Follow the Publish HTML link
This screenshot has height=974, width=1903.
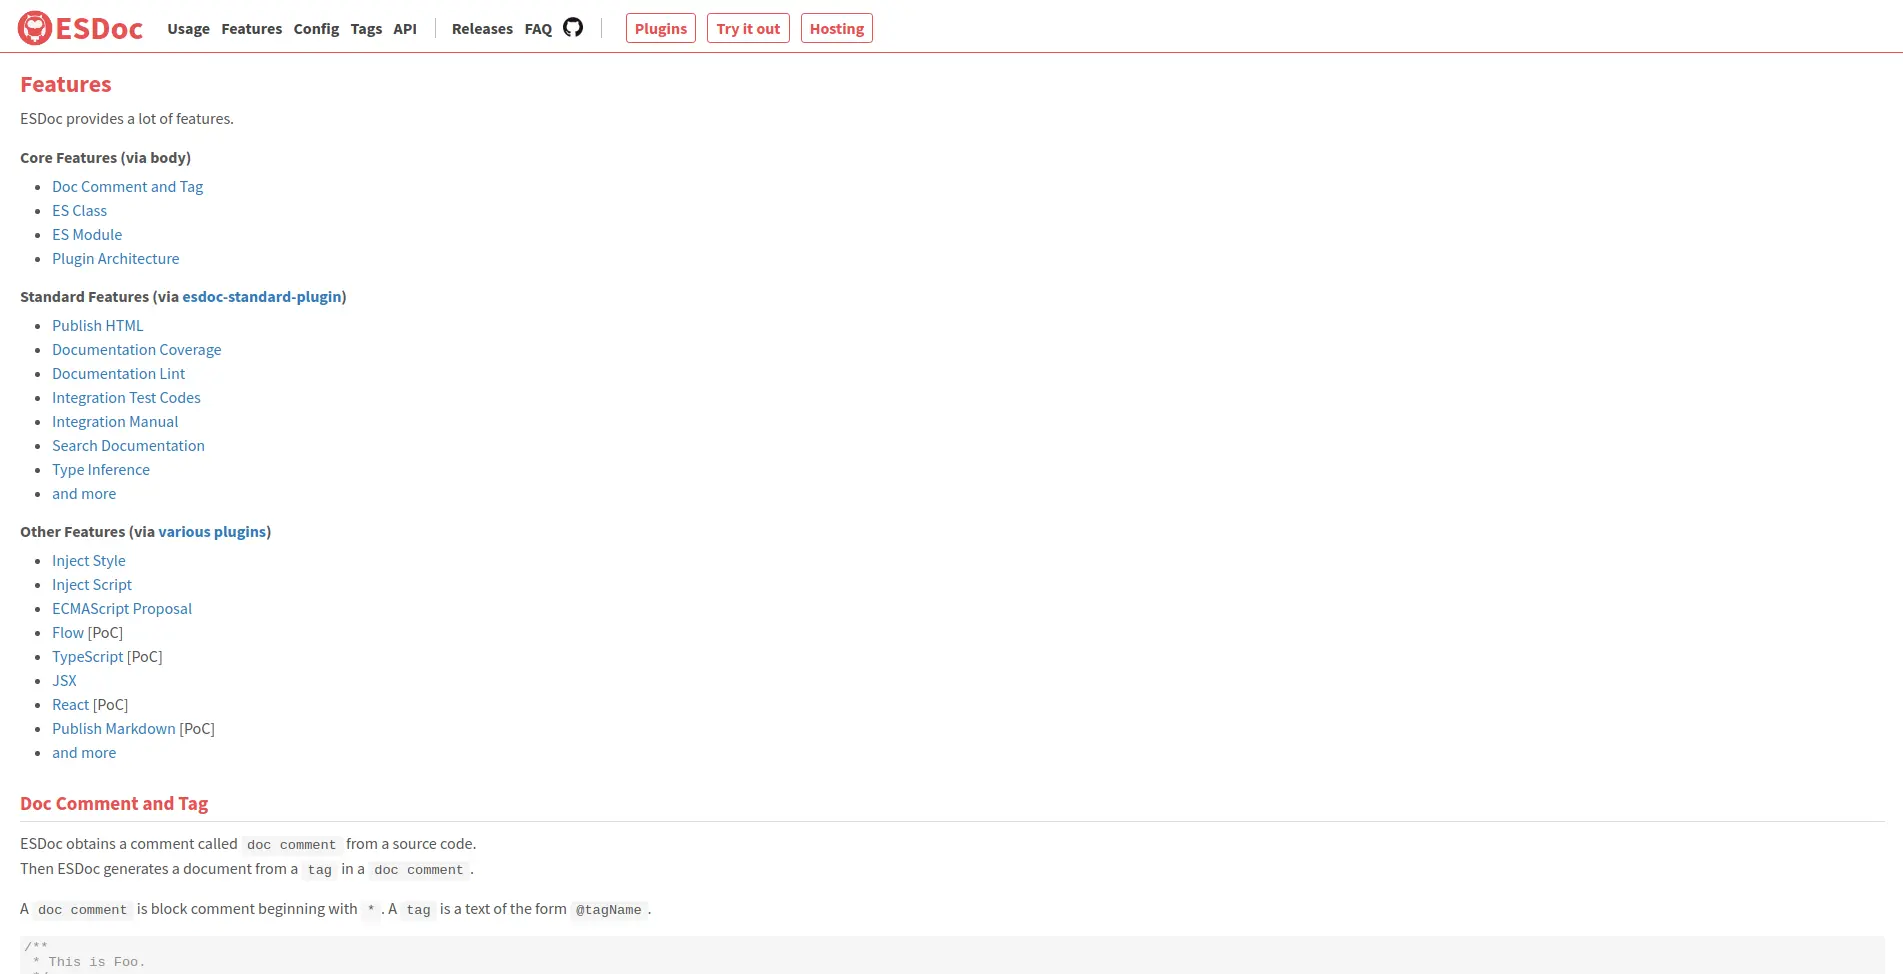click(98, 326)
